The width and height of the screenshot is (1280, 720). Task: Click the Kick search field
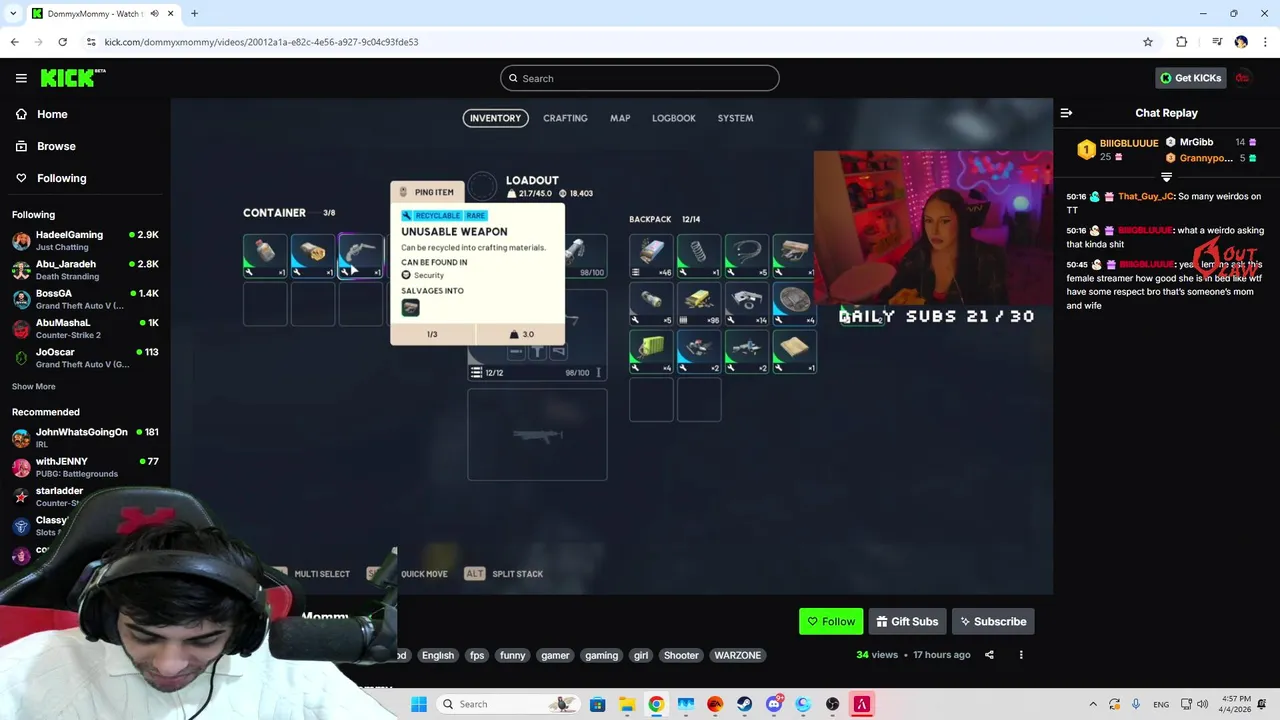(x=640, y=78)
